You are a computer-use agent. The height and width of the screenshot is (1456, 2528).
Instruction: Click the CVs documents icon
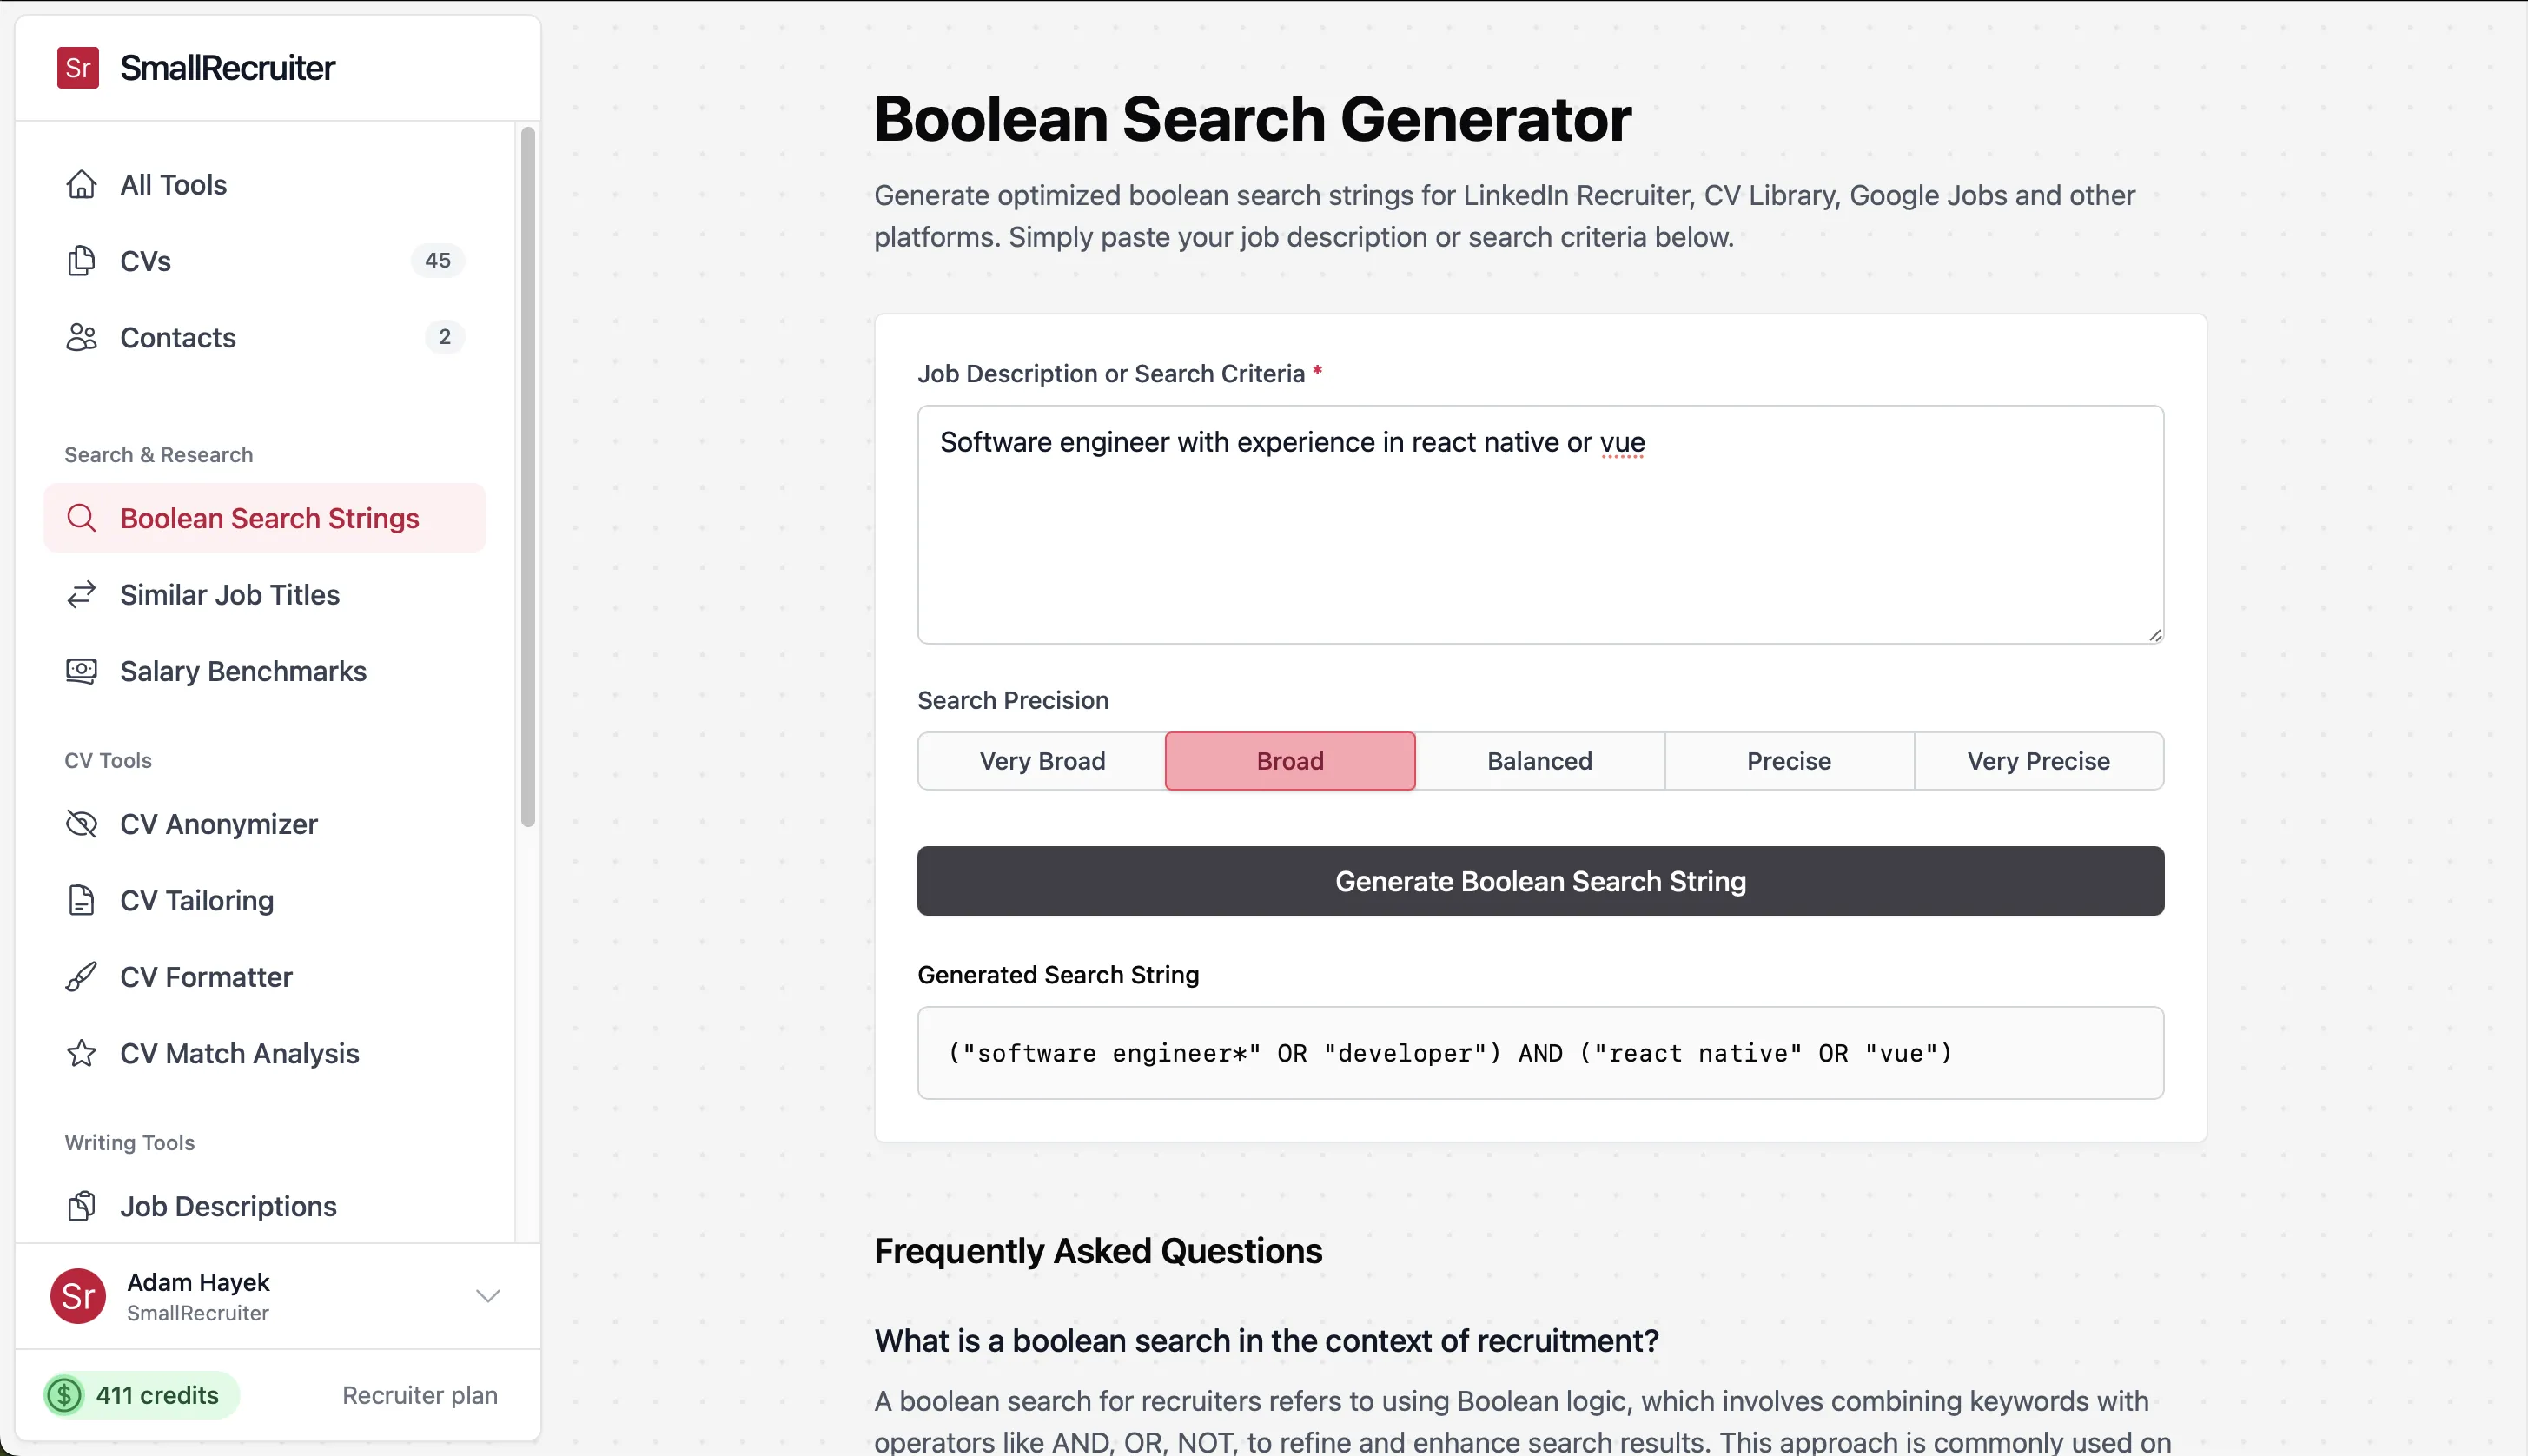[x=81, y=261]
